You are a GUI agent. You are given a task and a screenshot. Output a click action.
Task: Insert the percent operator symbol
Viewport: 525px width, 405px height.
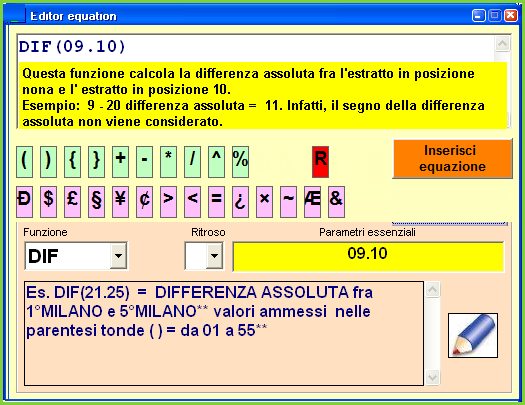click(240, 162)
